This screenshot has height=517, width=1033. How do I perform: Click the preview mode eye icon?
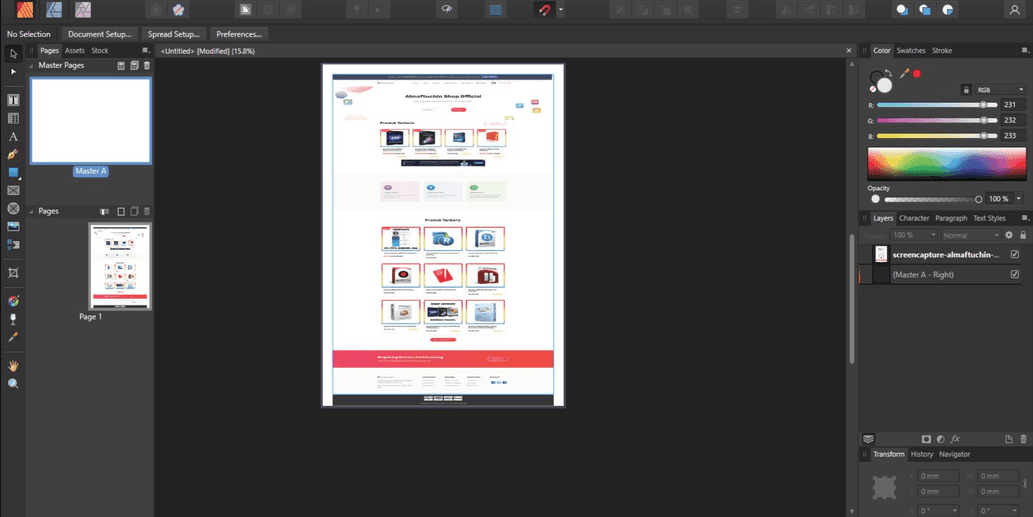click(x=447, y=10)
